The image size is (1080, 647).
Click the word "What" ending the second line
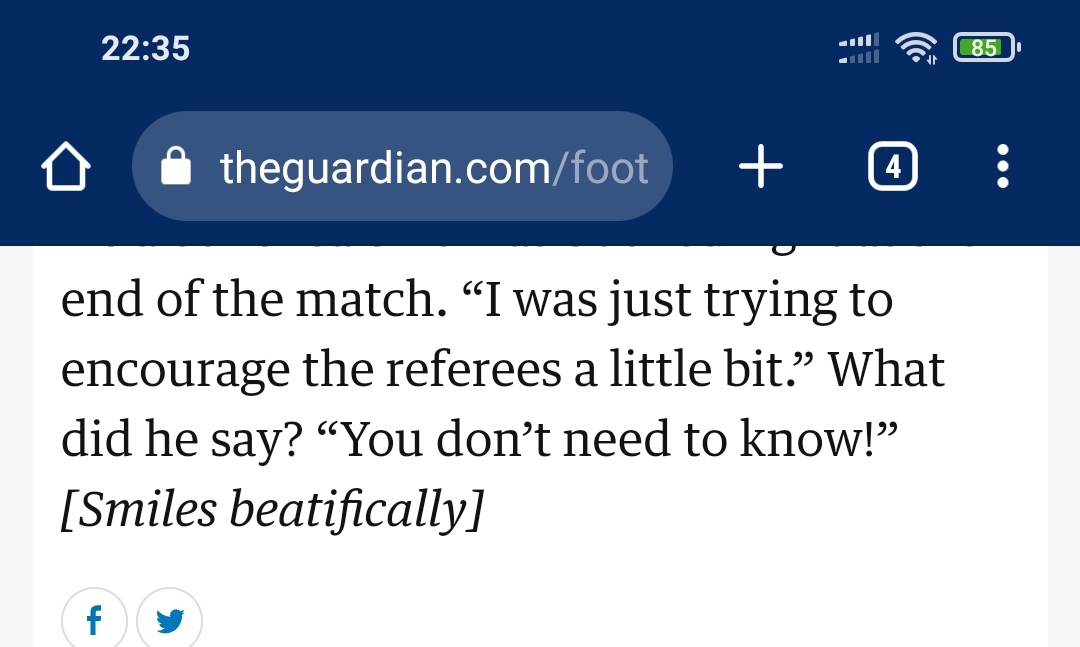(x=886, y=369)
